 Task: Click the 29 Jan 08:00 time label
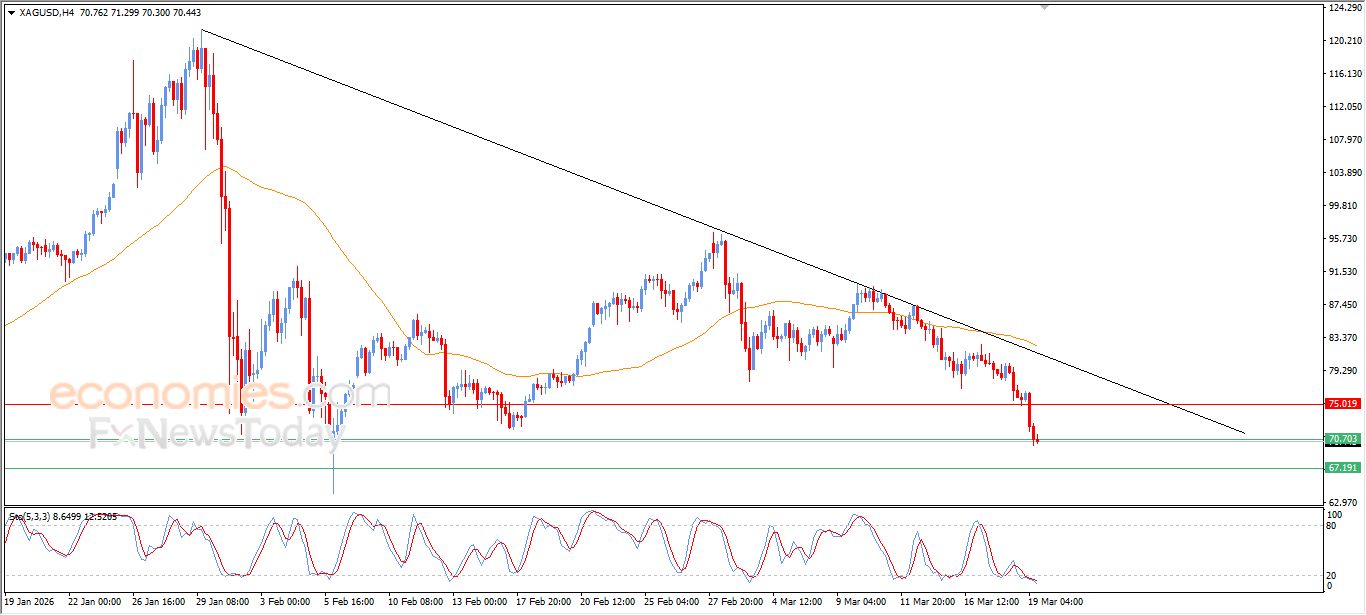pyautogui.click(x=223, y=602)
